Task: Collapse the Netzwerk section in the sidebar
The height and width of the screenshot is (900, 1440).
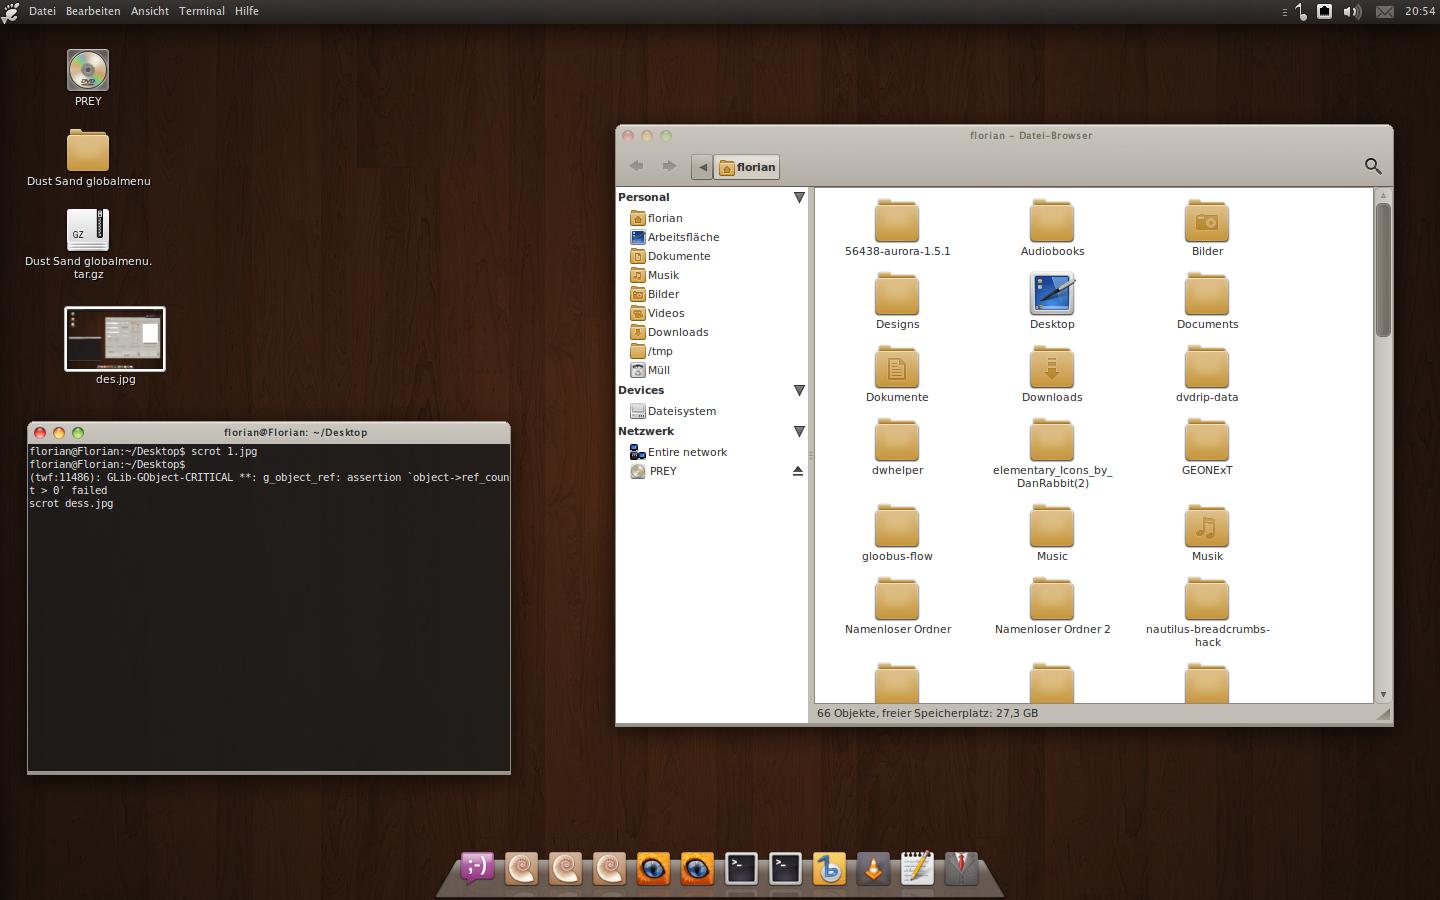Action: [799, 432]
